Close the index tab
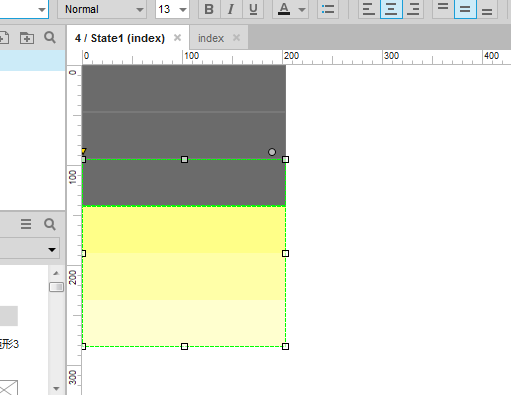511x395 pixels. [x=236, y=38]
